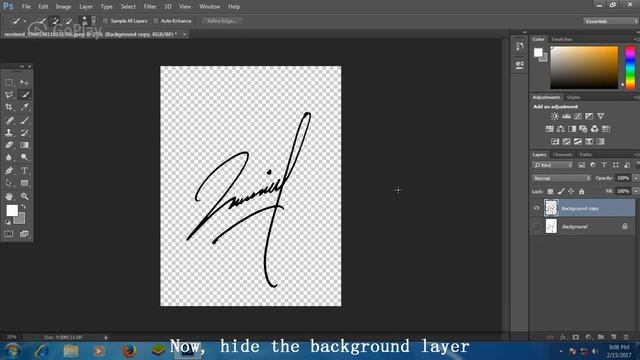Select the Clone Stamp tool
The width and height of the screenshot is (640, 360).
click(x=9, y=133)
